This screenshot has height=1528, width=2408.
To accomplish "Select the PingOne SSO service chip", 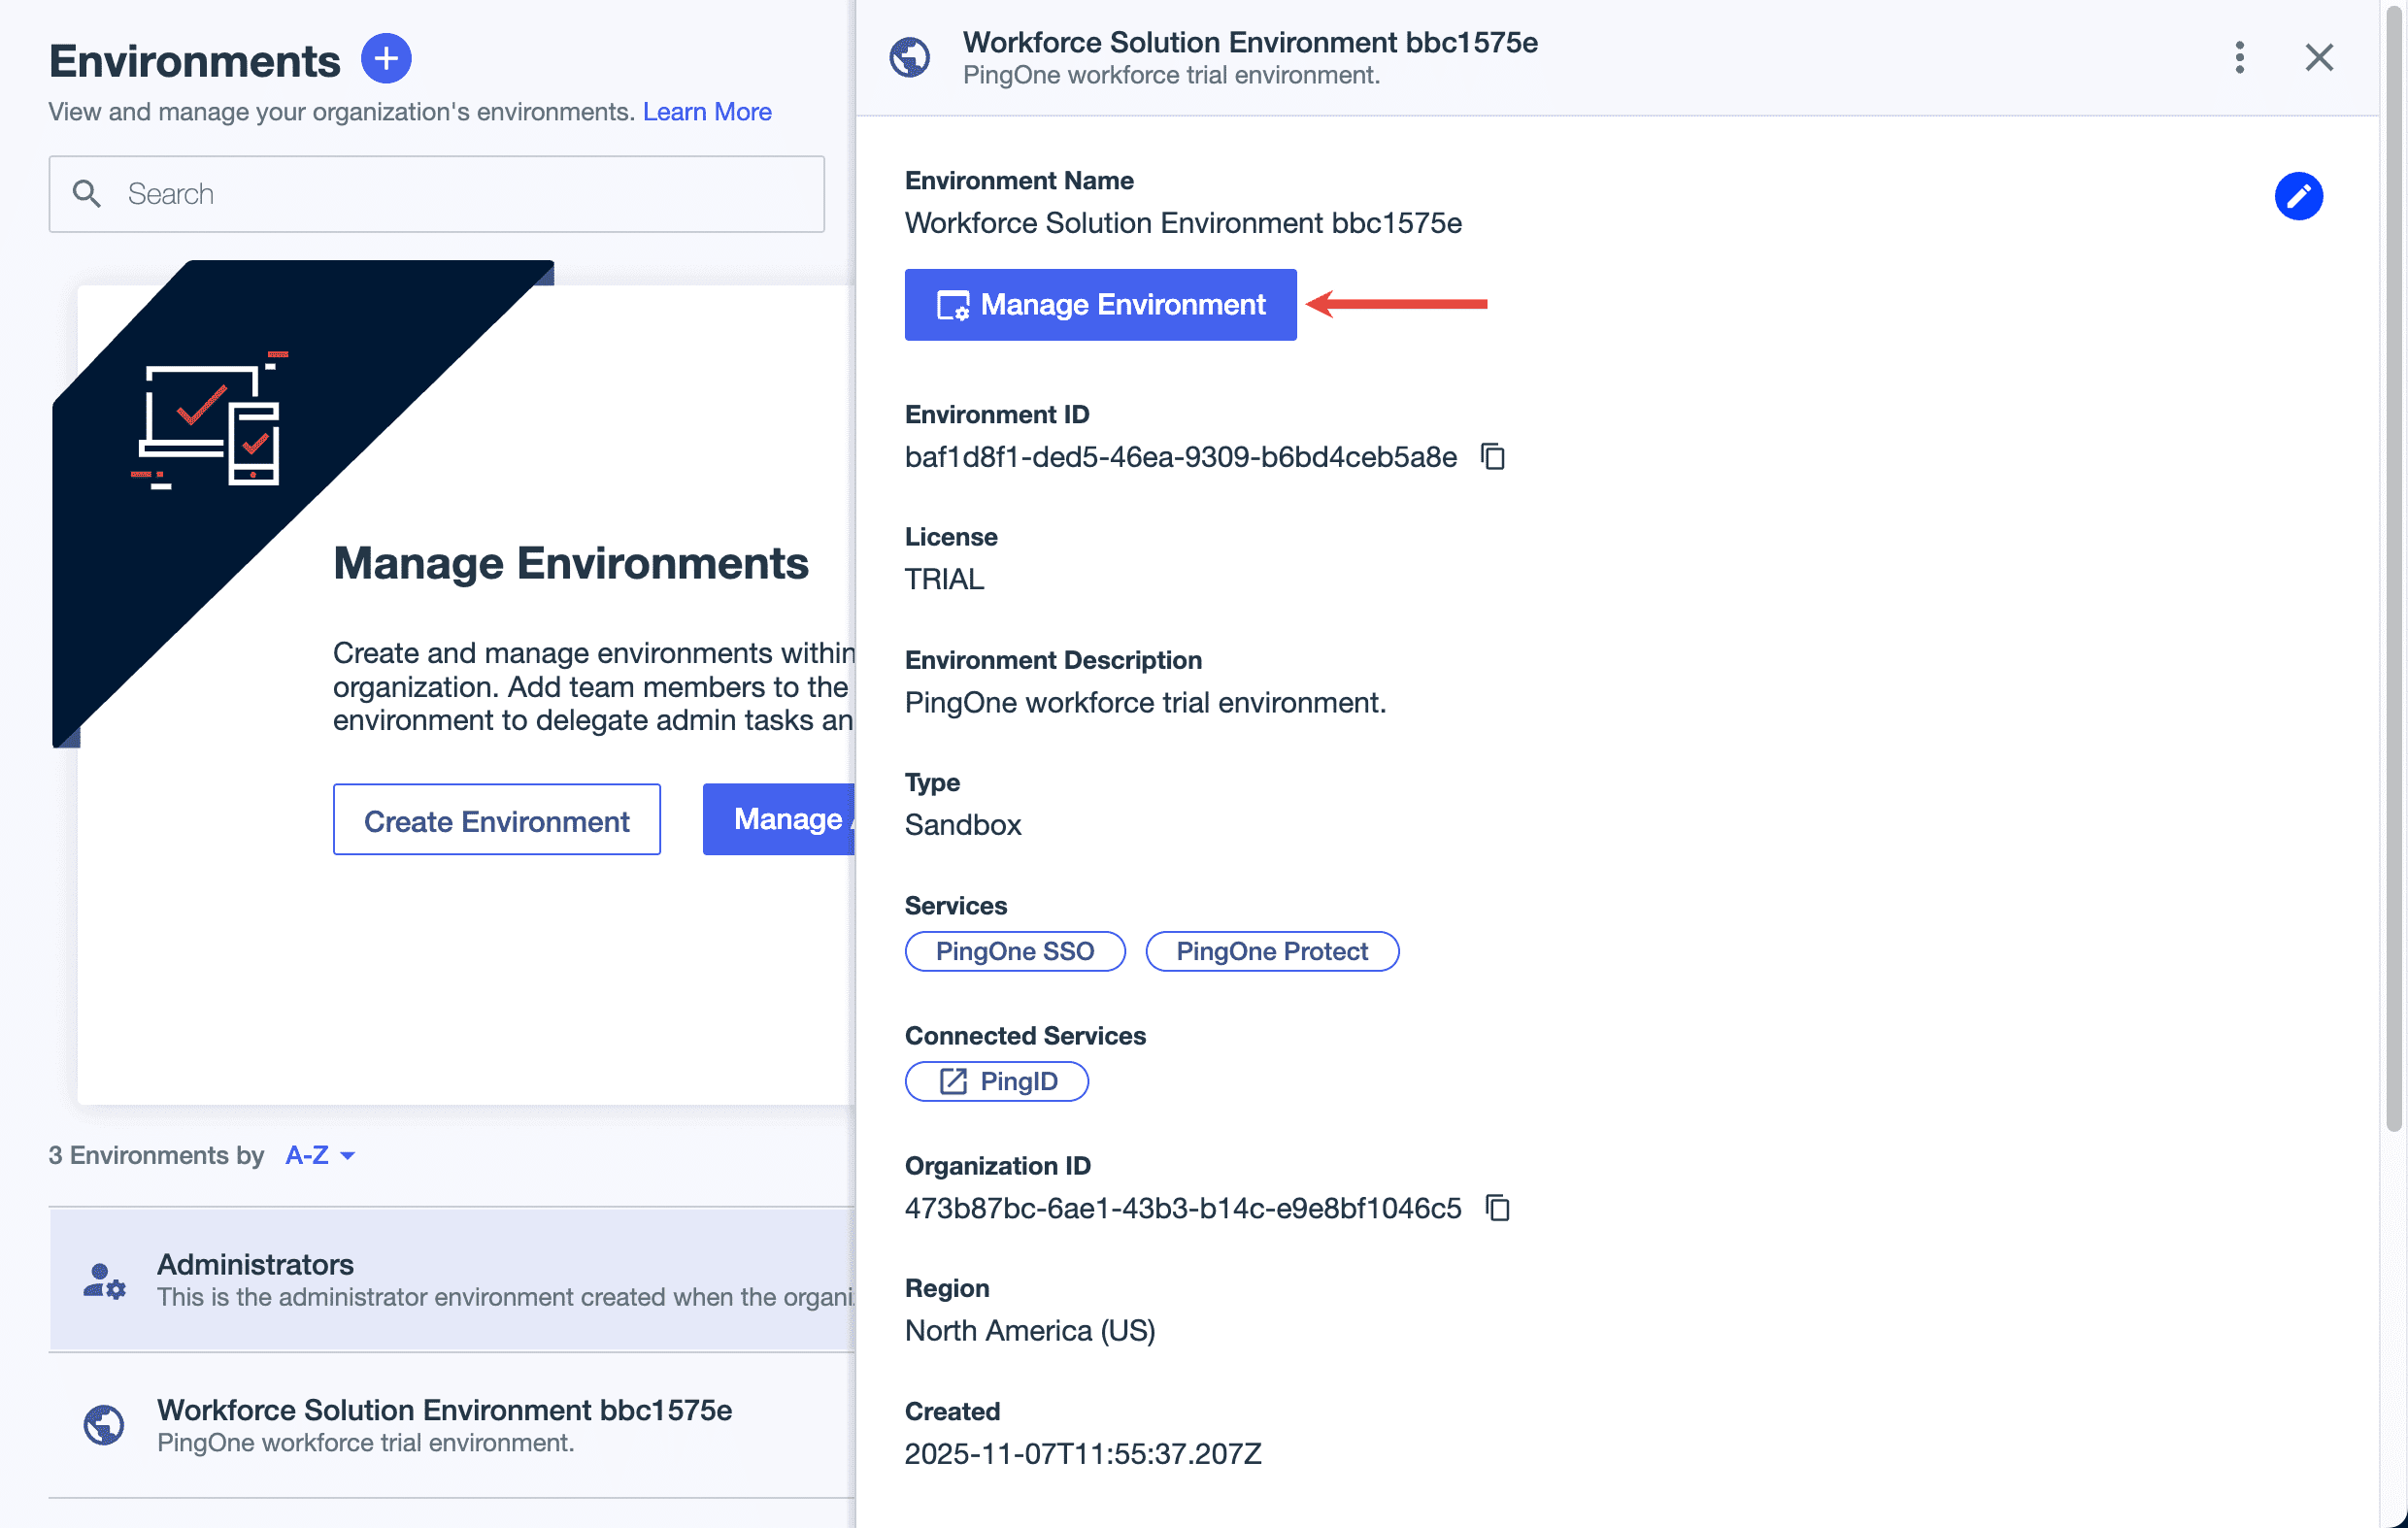I will 1015,951.
